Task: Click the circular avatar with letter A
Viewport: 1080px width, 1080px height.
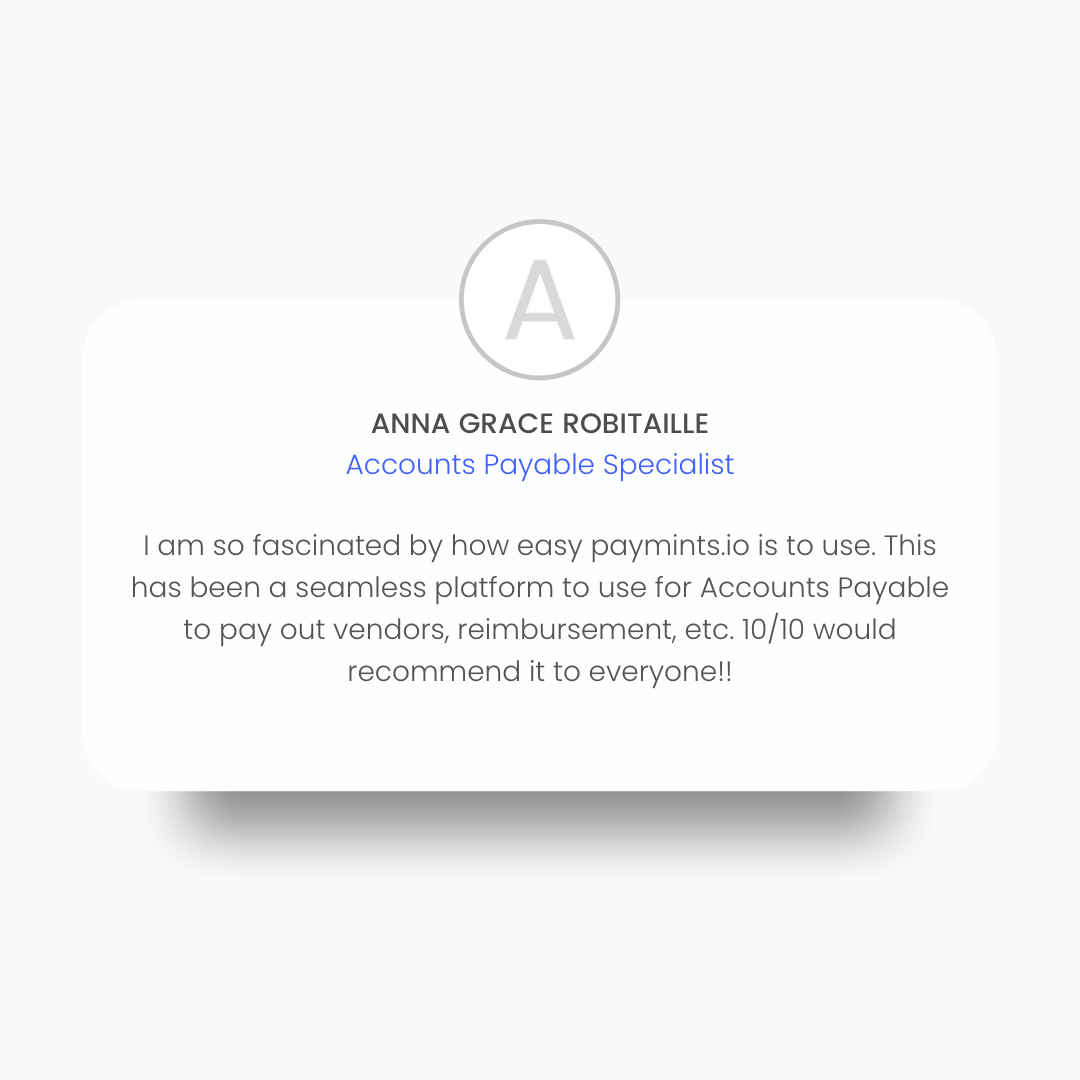Action: coord(539,300)
